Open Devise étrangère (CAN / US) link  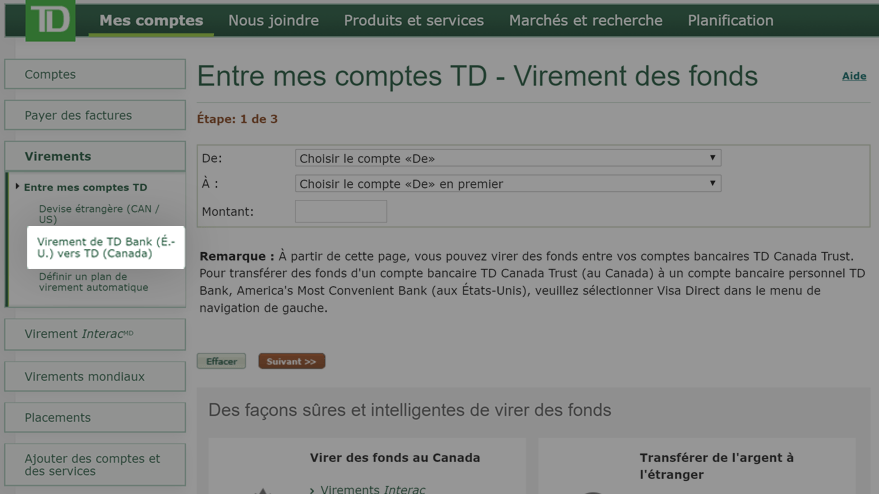pos(99,214)
